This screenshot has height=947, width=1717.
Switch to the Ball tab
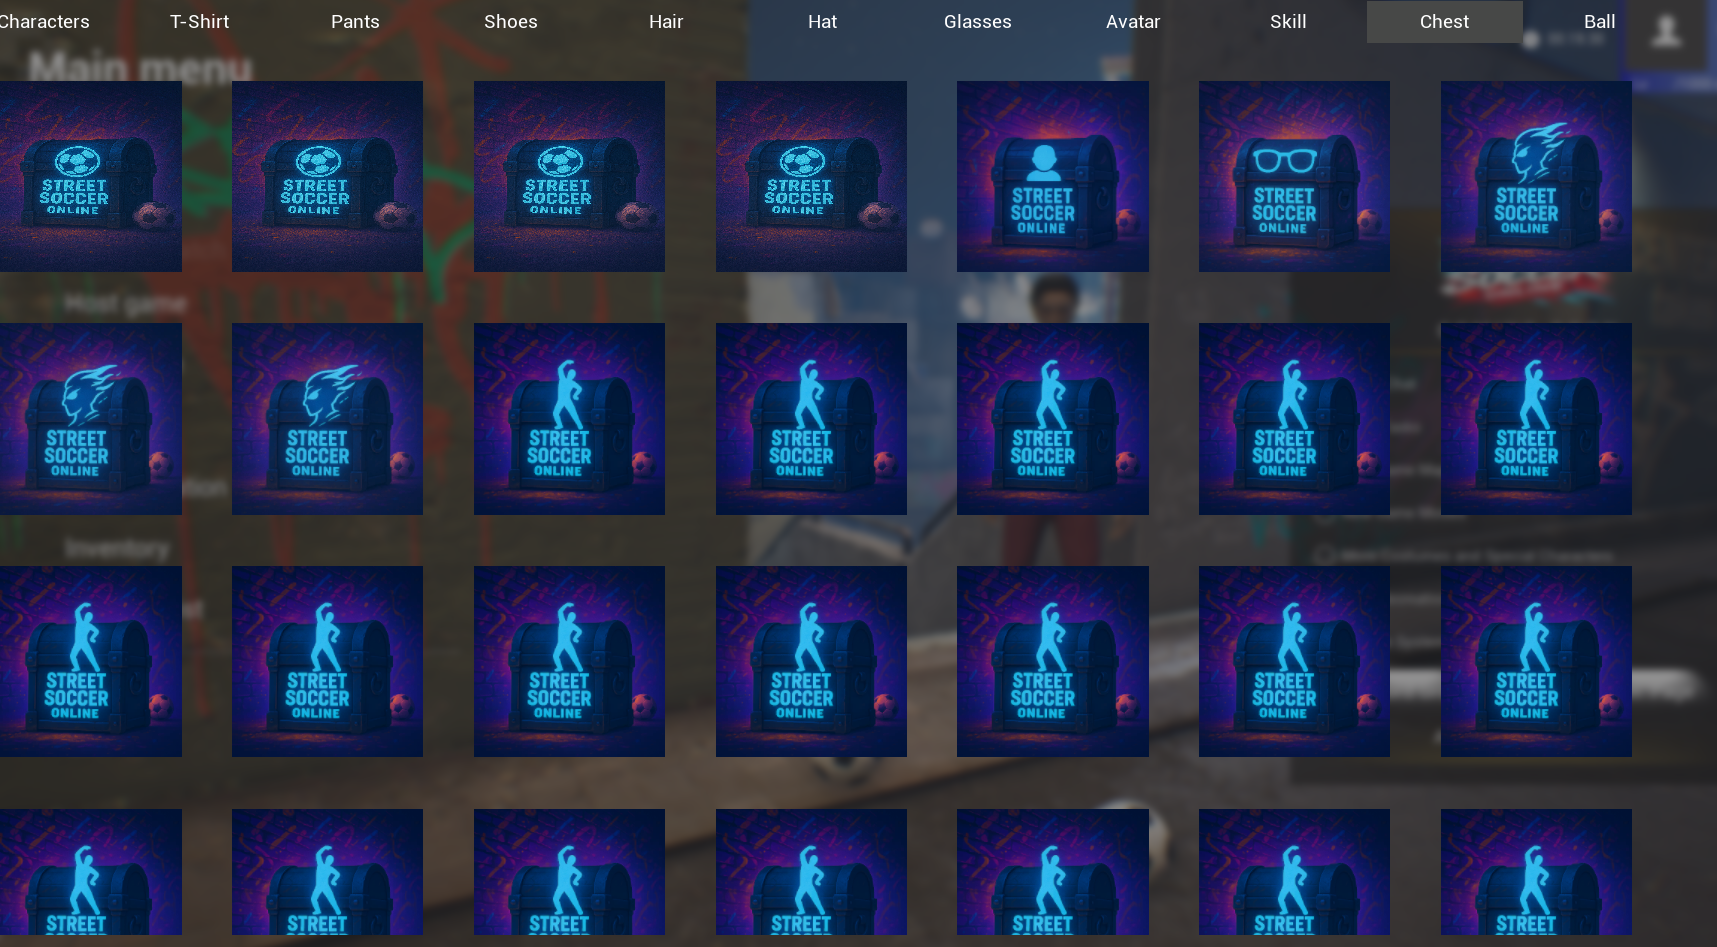click(1598, 22)
